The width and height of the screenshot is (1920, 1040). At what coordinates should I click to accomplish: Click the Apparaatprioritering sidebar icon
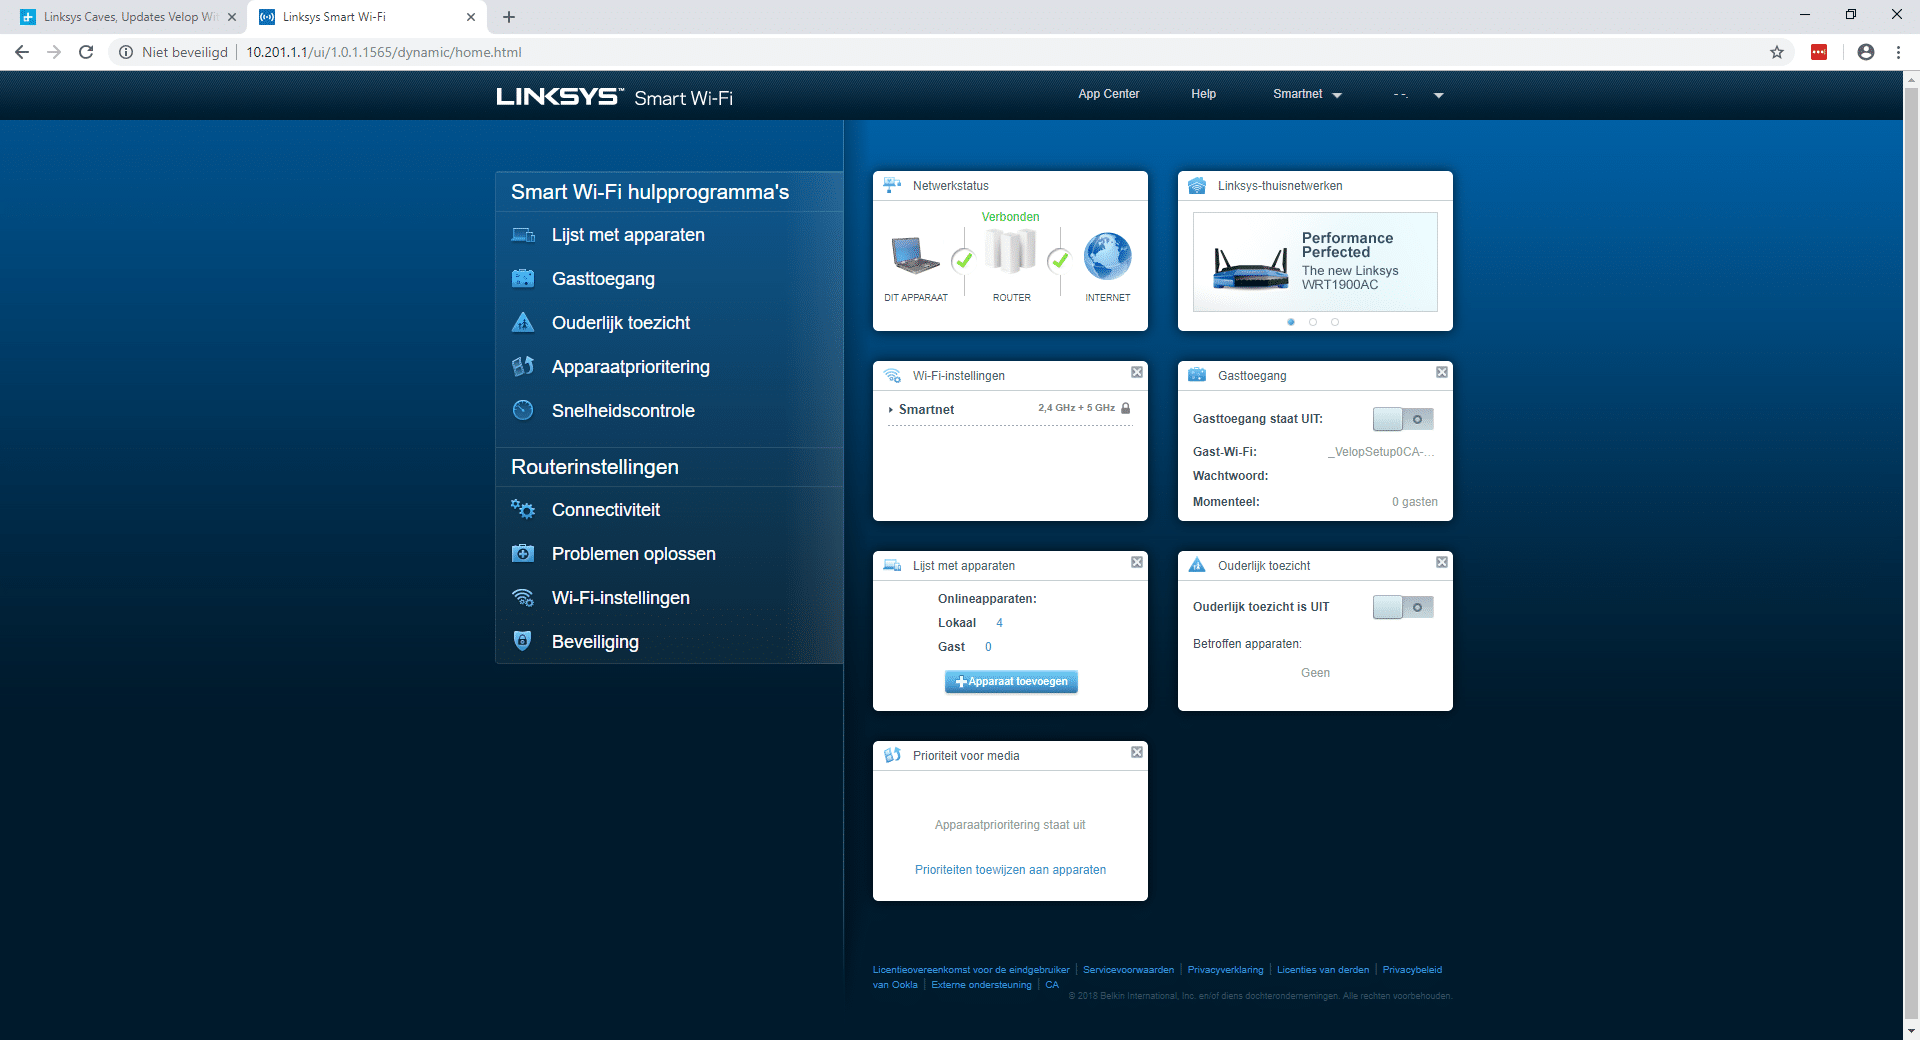click(523, 366)
